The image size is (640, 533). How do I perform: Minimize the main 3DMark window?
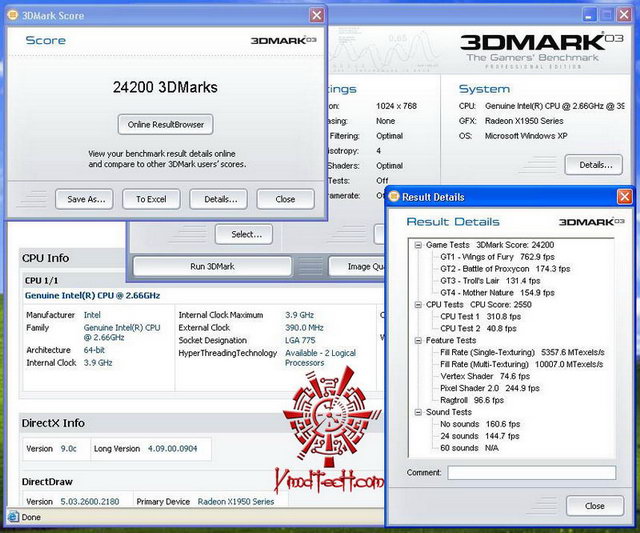coord(588,15)
